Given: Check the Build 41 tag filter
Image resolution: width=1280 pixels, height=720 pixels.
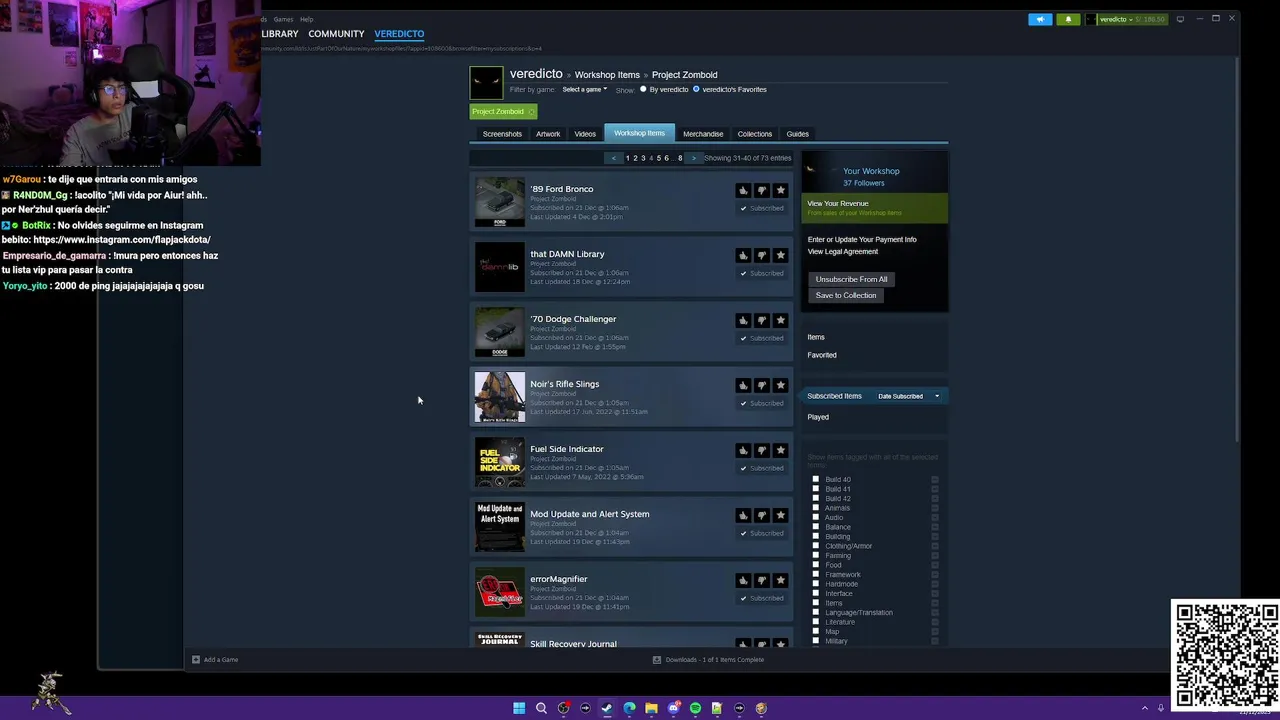Looking at the screenshot, I should coord(815,489).
